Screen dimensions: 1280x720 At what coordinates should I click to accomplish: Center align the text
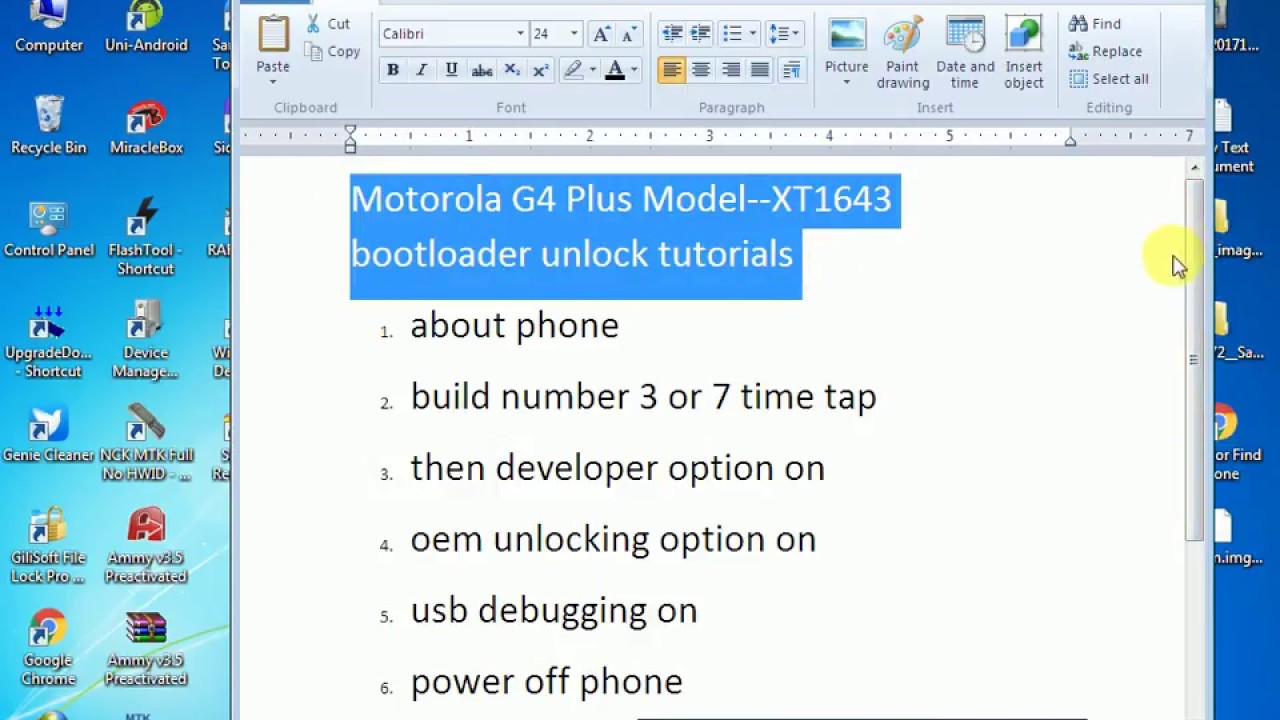tap(701, 70)
